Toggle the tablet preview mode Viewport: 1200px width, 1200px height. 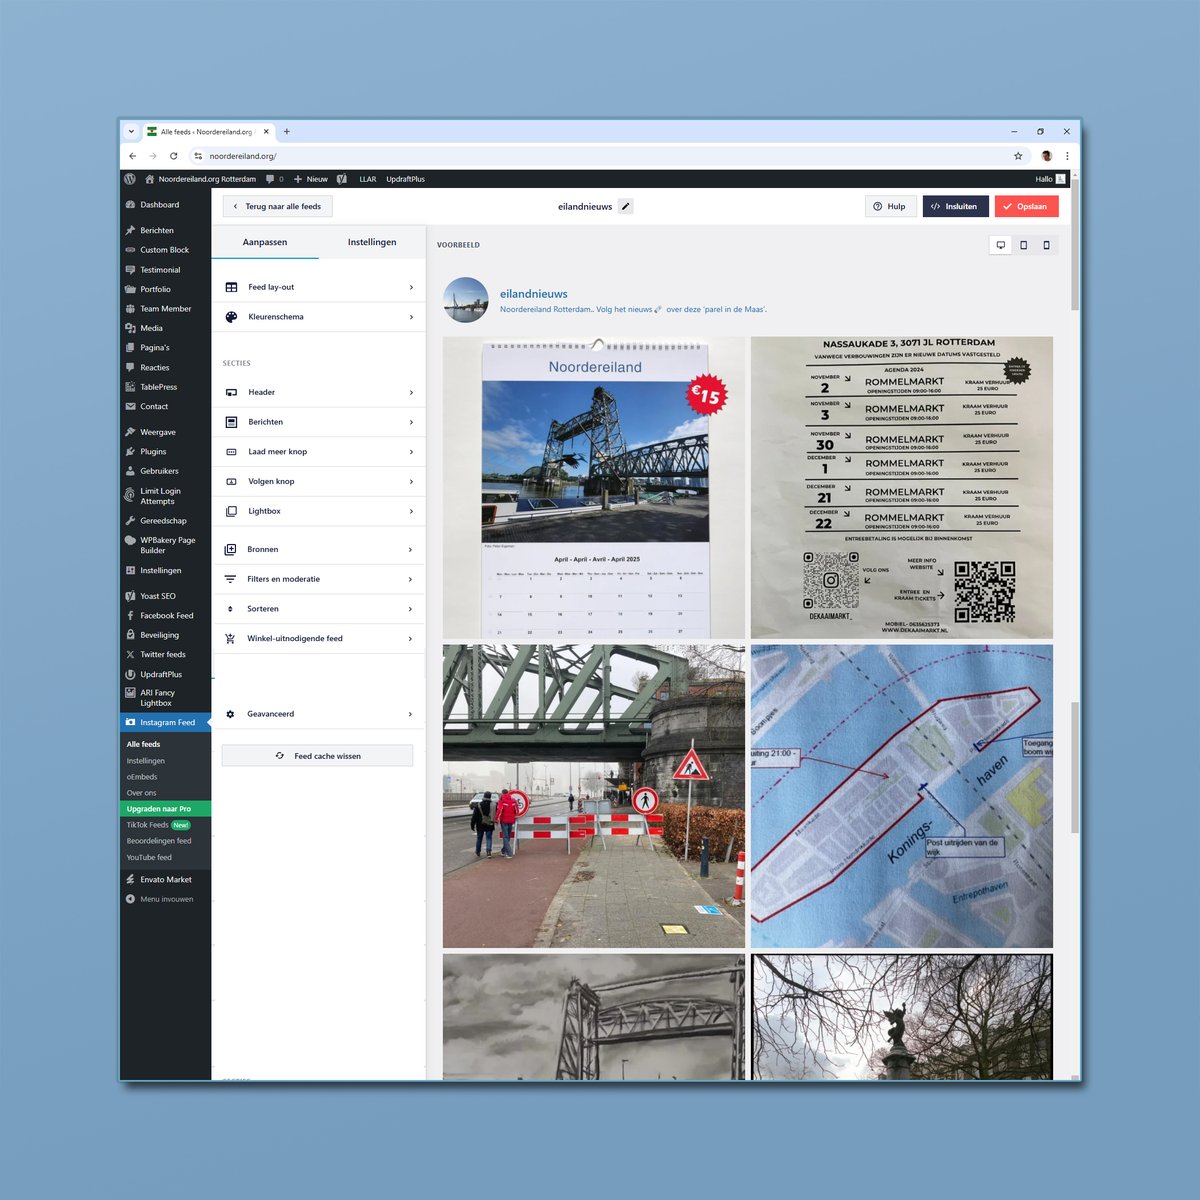coord(1023,244)
